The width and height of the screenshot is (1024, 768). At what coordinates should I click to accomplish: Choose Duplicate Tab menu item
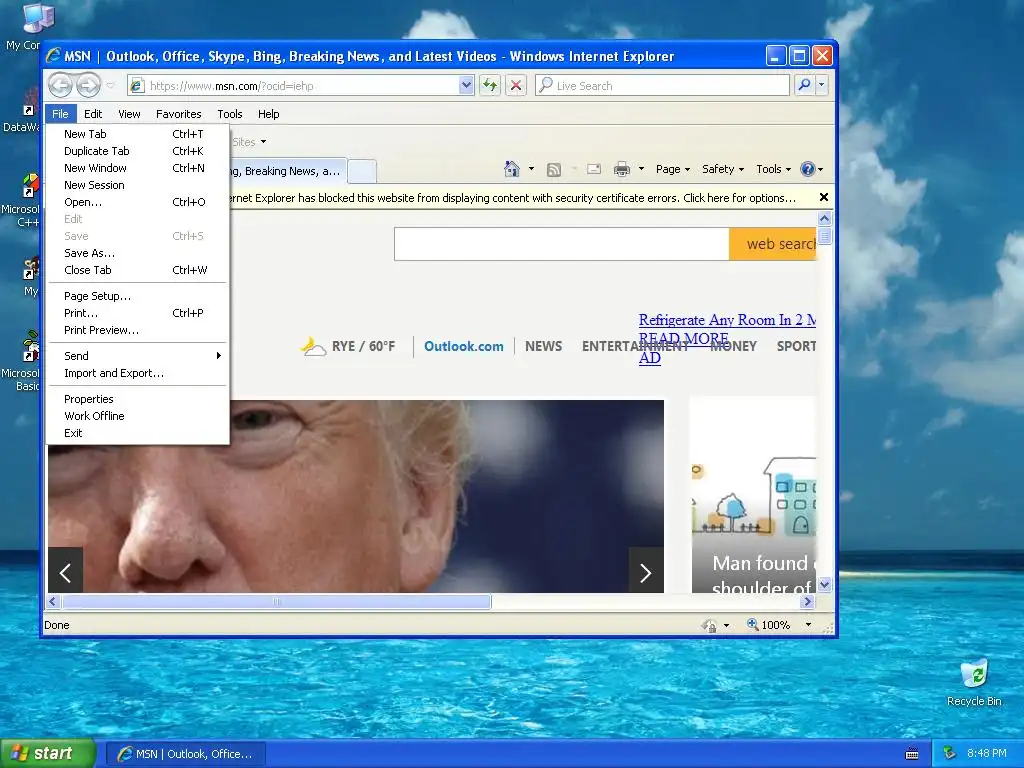[x=137, y=151]
